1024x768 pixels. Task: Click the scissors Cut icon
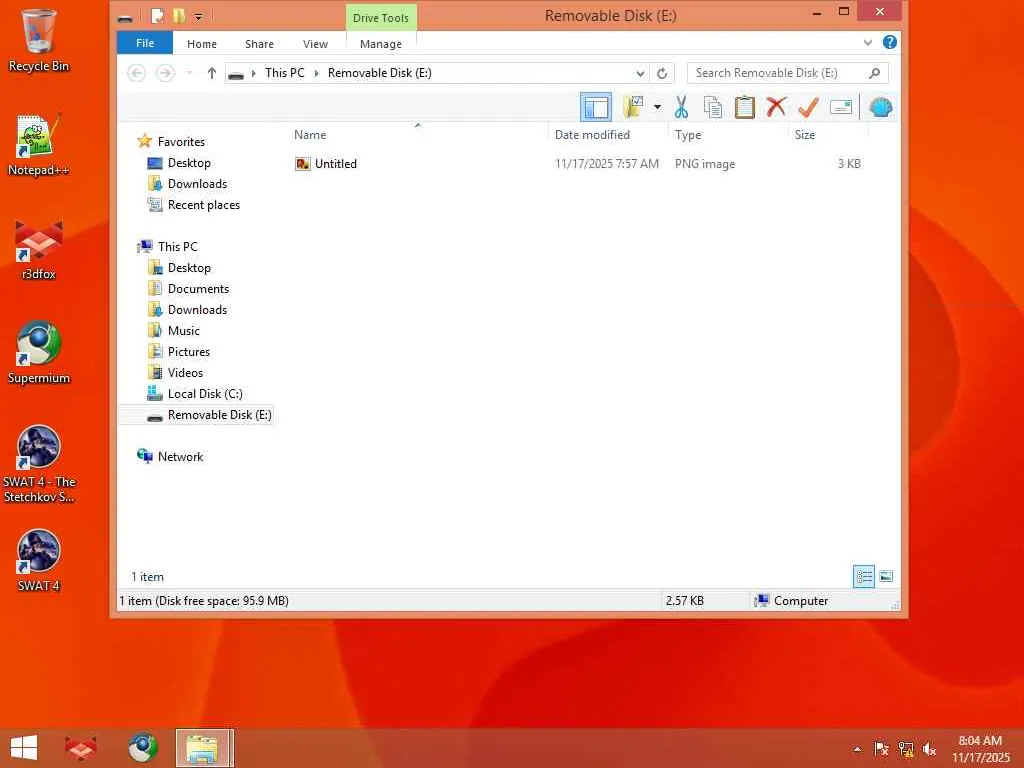coord(681,107)
